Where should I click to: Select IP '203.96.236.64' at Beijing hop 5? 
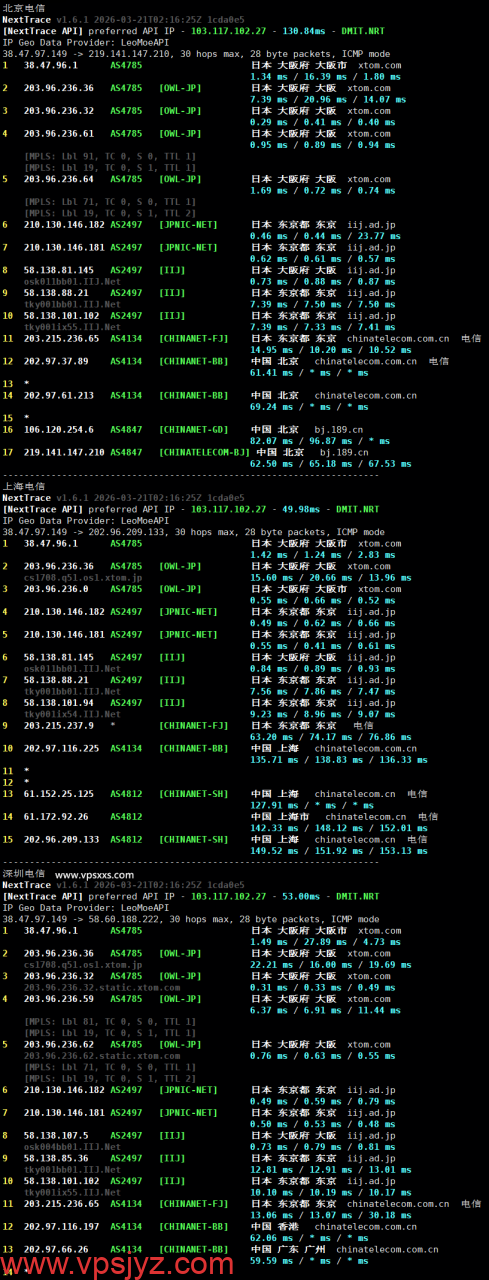point(60,179)
